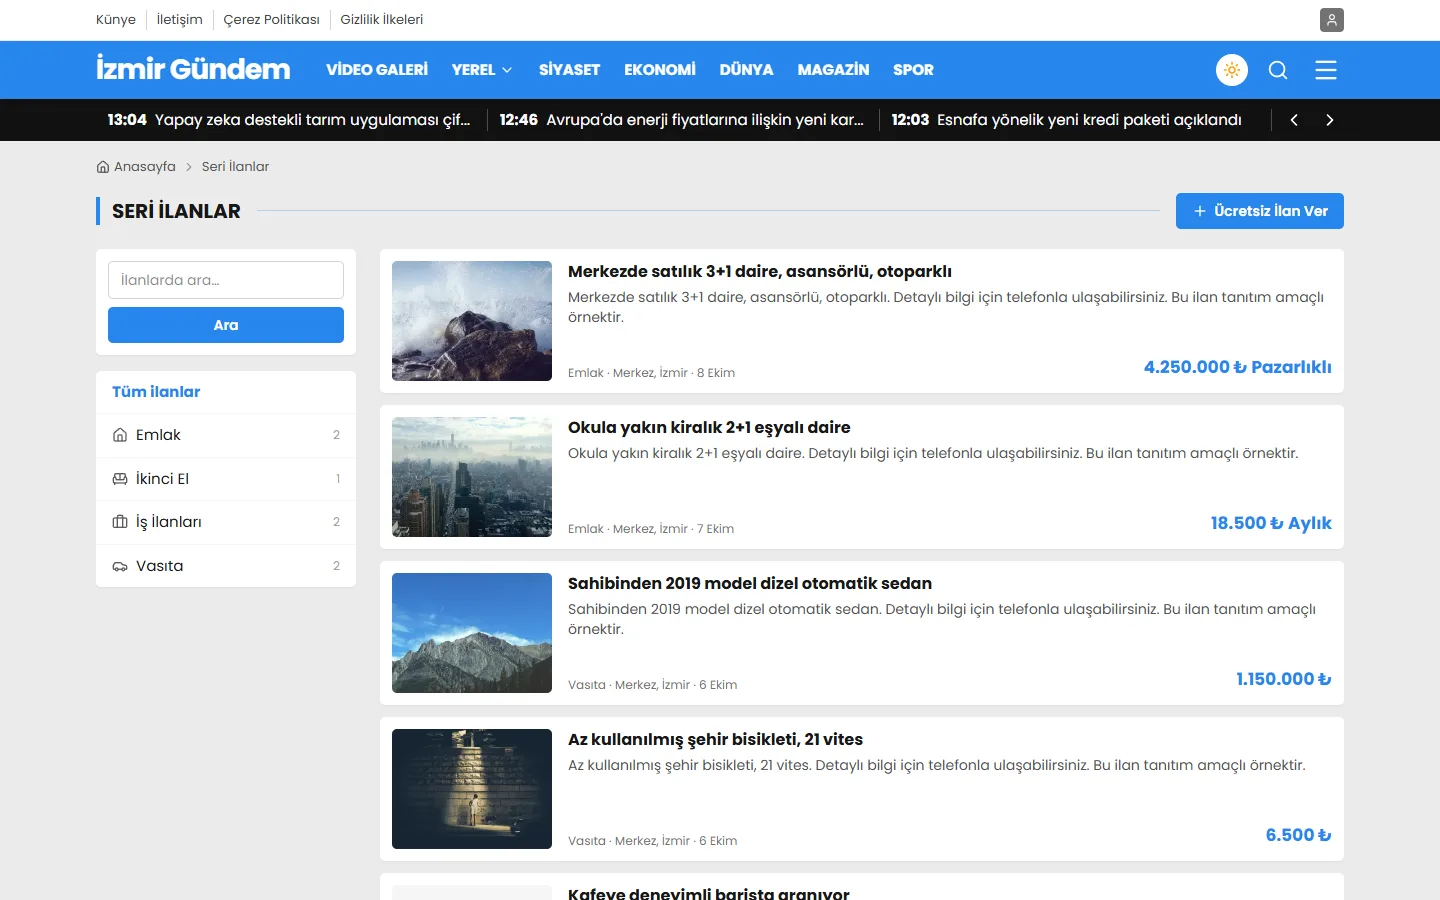Click the Anasayfa breadcrumb text
Screen dimensions: 1440x900
click(145, 167)
